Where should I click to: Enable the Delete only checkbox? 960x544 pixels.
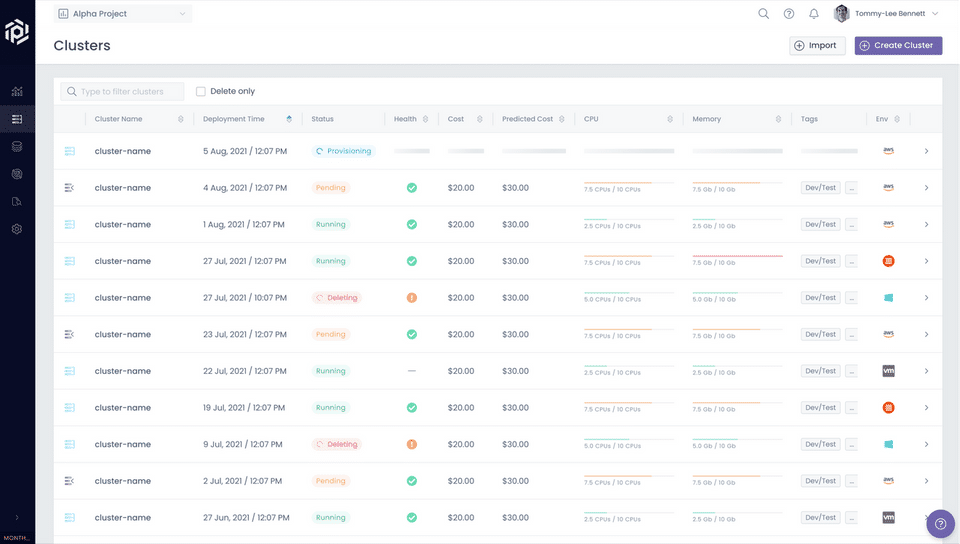tap(200, 91)
